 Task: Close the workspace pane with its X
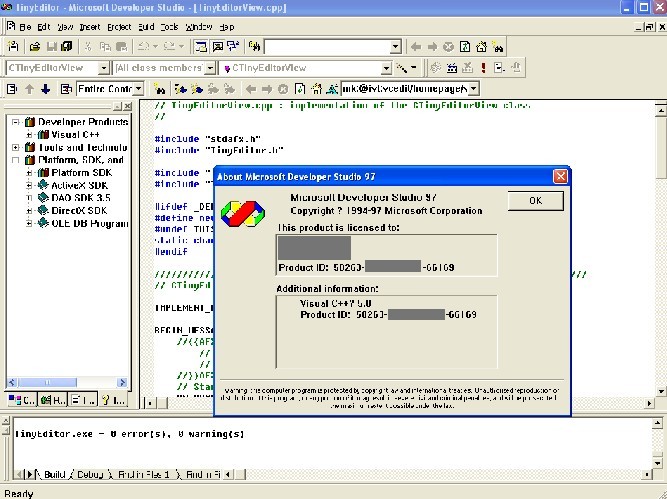coord(128,106)
